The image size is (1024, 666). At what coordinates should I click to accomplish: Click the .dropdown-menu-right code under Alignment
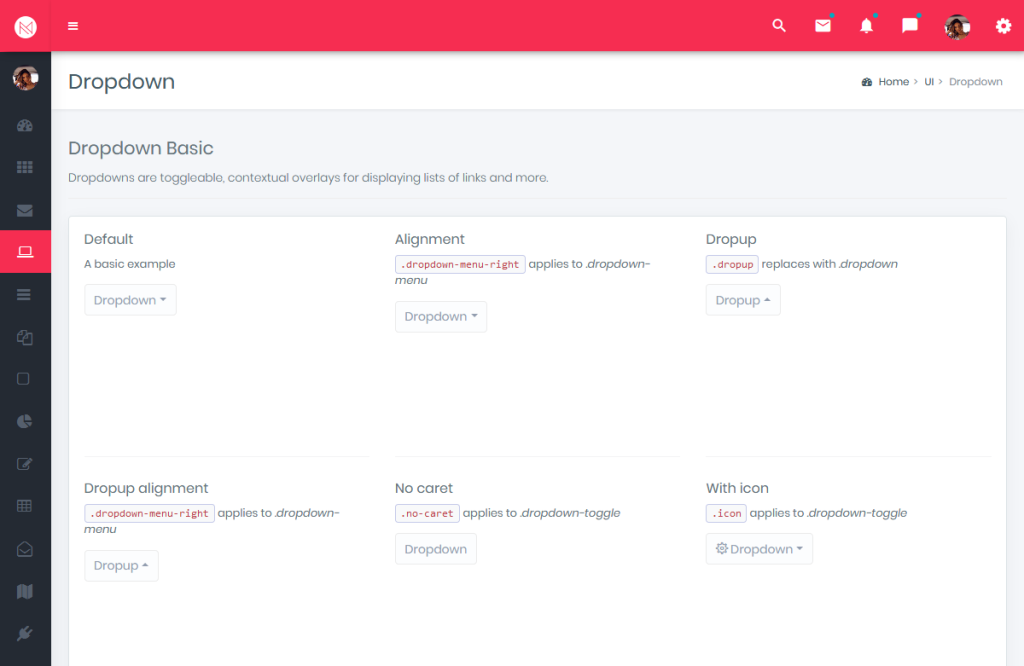click(x=460, y=264)
